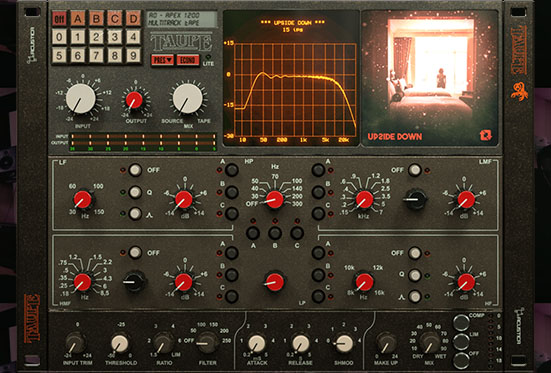The image size is (551, 373).
Task: Click the LP filter knob
Action: [275, 282]
